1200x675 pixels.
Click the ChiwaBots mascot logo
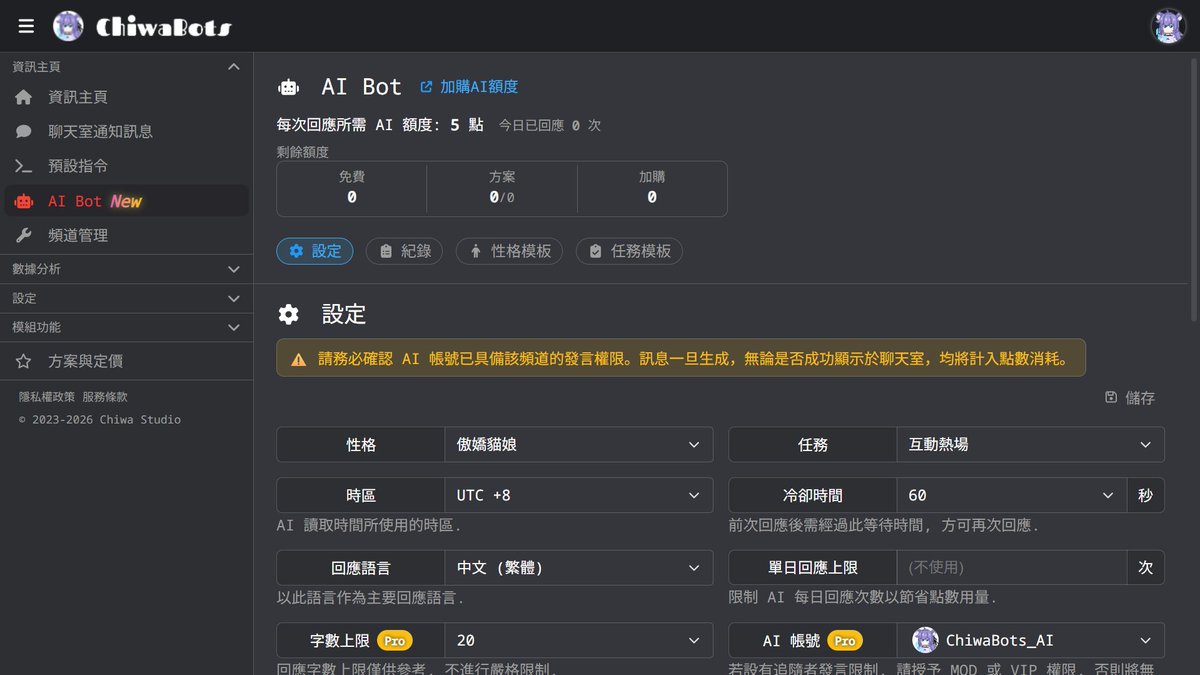(68, 26)
